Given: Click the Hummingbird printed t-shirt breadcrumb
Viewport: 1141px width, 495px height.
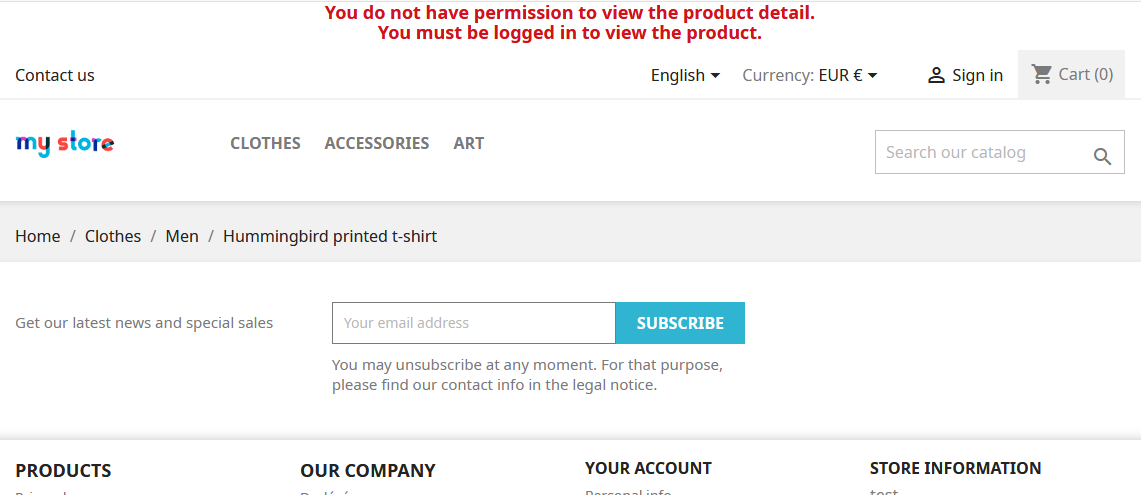Looking at the screenshot, I should (x=330, y=236).
